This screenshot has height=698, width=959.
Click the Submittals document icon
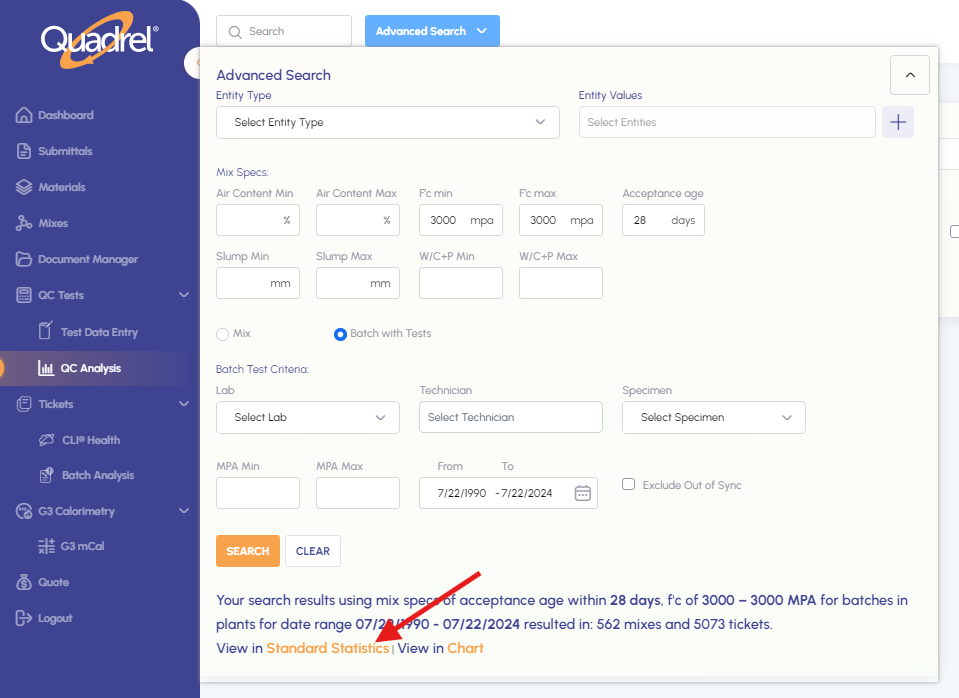click(x=24, y=152)
